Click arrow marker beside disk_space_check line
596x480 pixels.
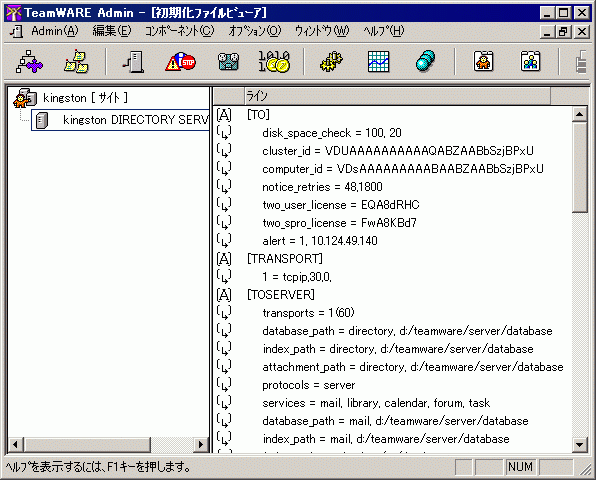click(224, 133)
